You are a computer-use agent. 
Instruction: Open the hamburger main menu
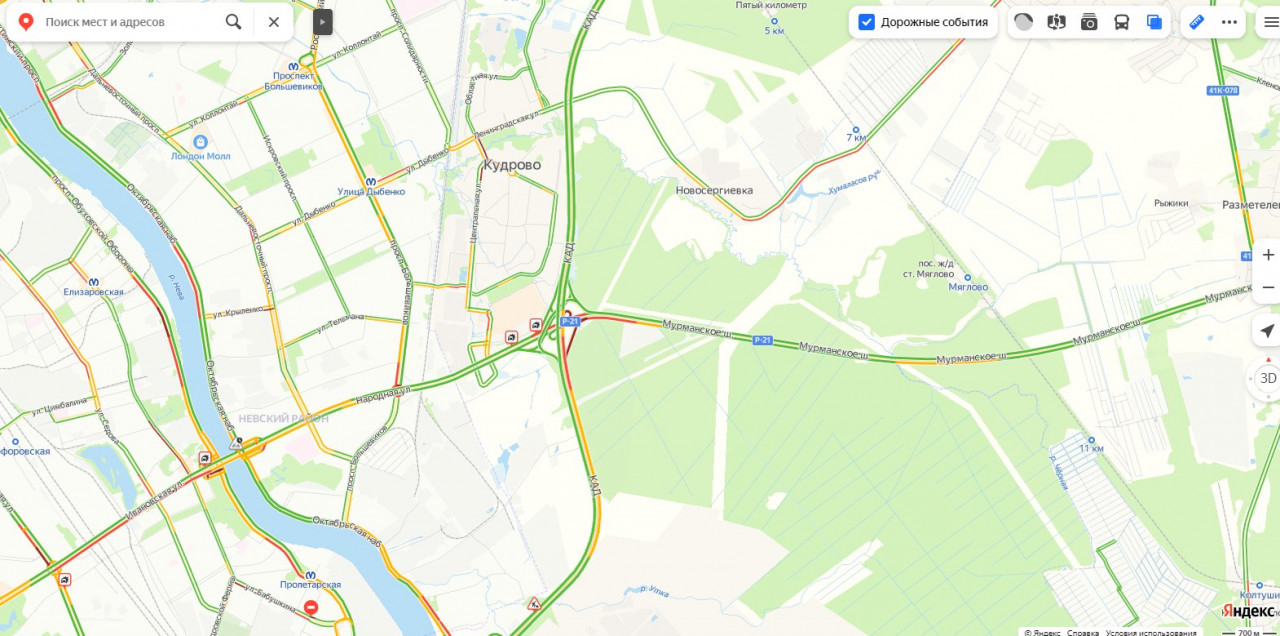1271,22
